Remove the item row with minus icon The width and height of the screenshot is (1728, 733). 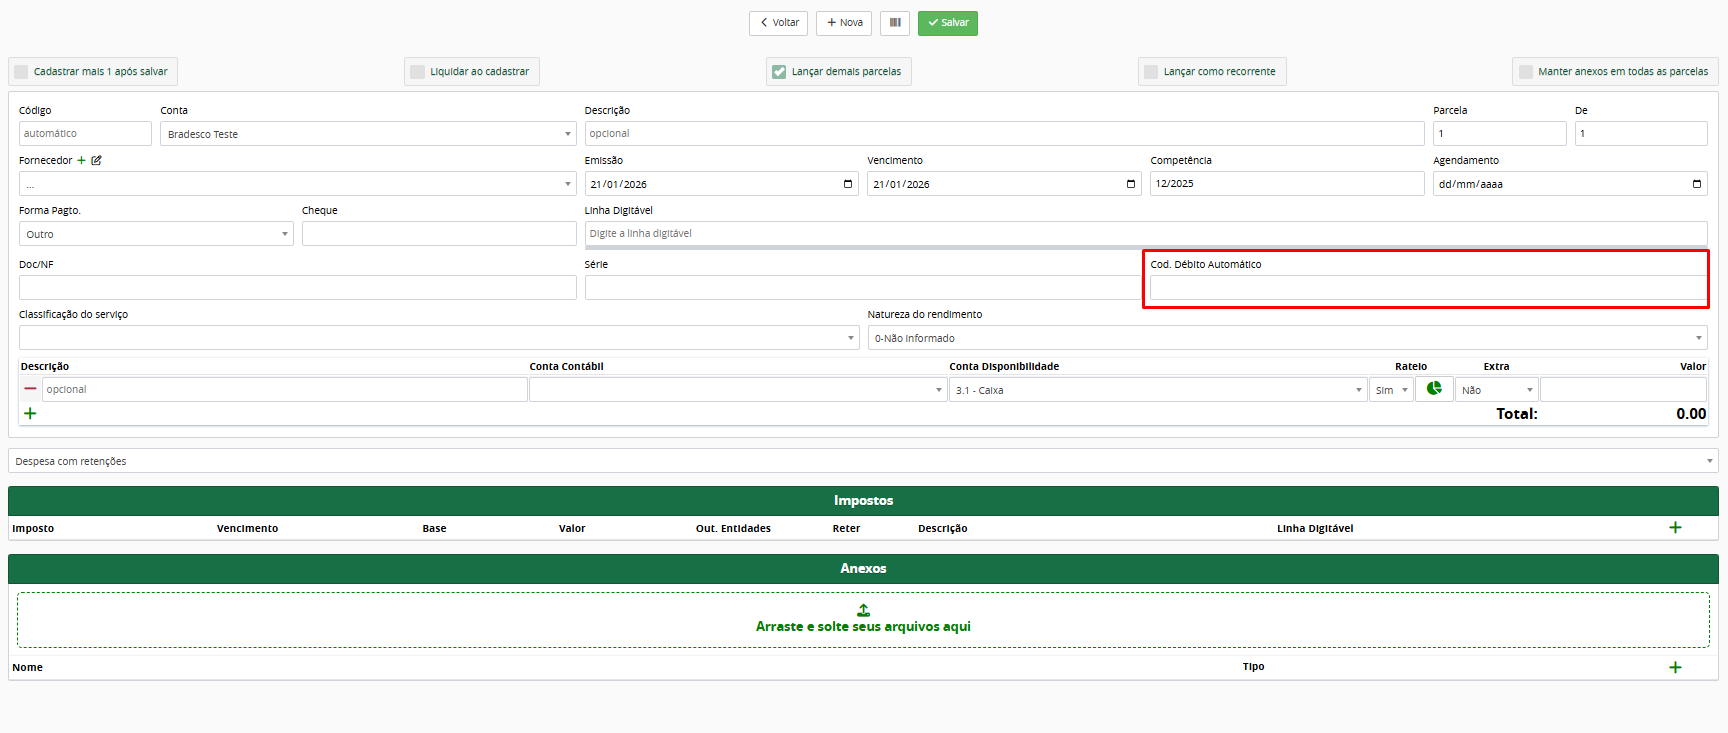coord(30,389)
